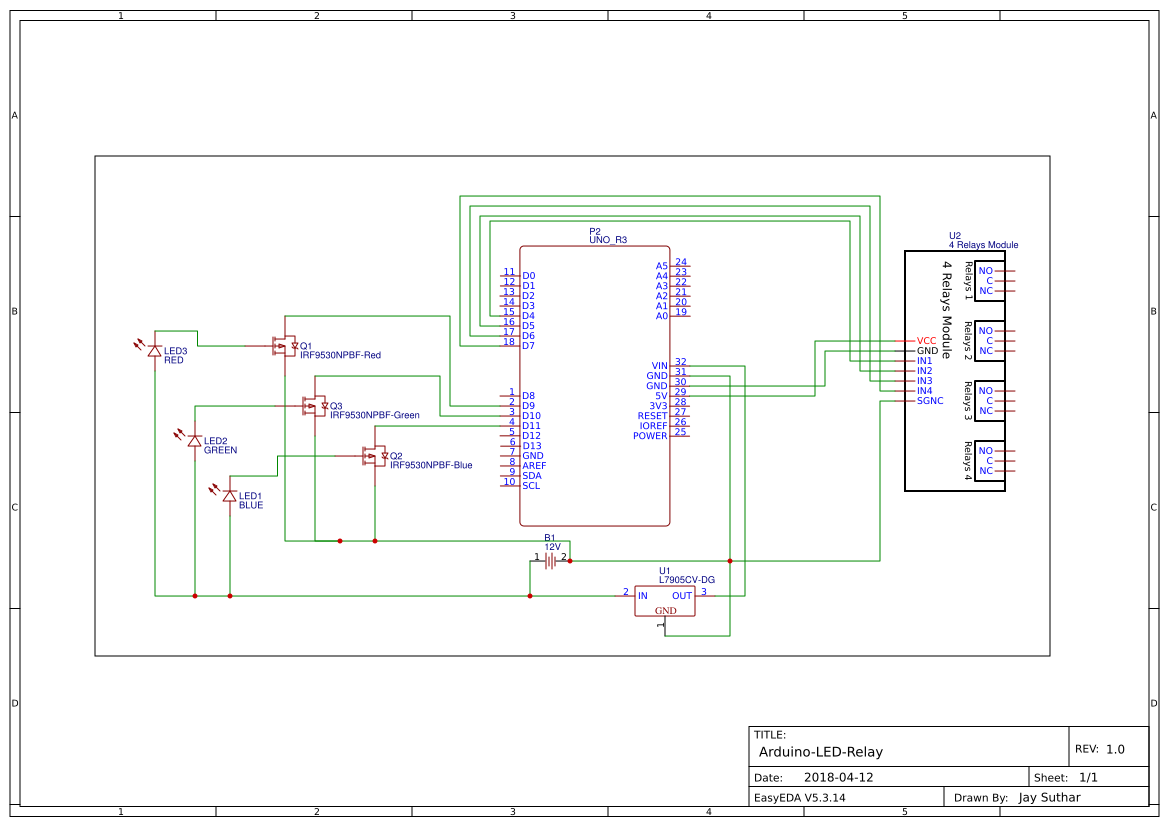Select the D7 pin on UNO_R3
This screenshot has height=827, width=1169.
pos(528,345)
